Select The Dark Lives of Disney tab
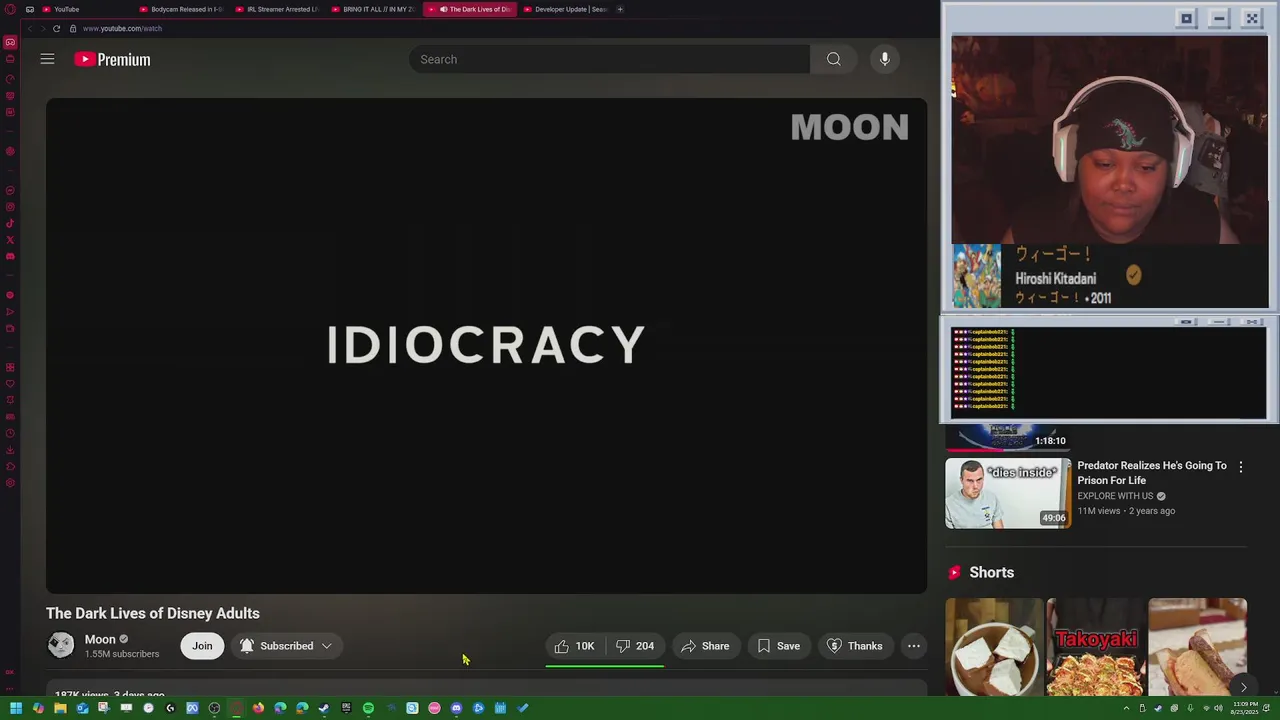This screenshot has height=720, width=1280. (469, 9)
